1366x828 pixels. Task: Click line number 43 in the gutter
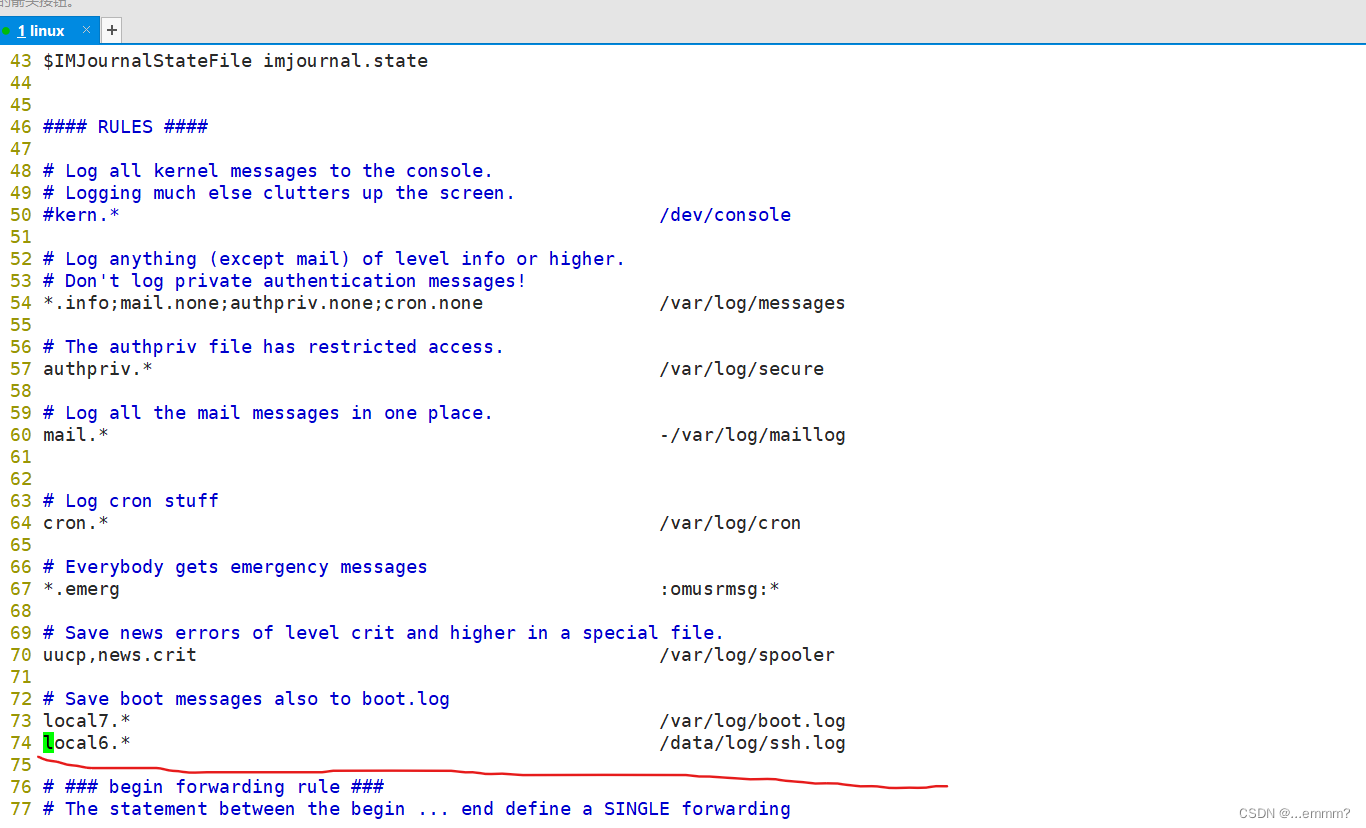click(x=20, y=61)
